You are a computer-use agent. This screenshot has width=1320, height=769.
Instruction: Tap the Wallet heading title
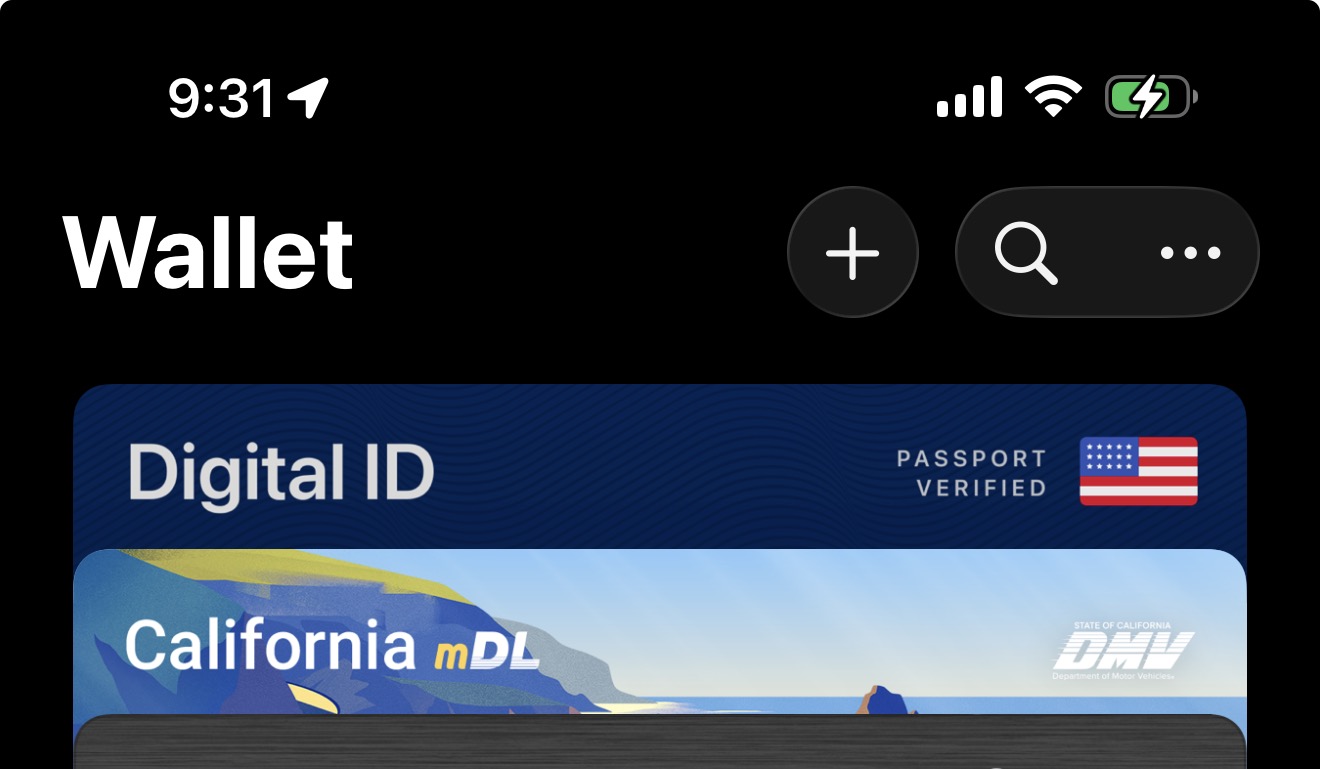tap(209, 252)
